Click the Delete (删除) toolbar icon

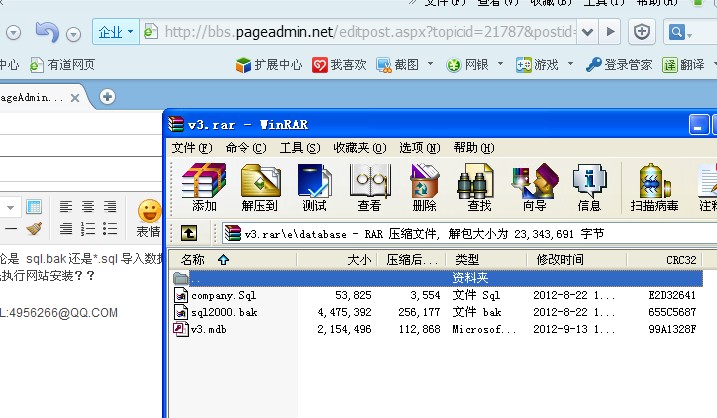click(424, 187)
